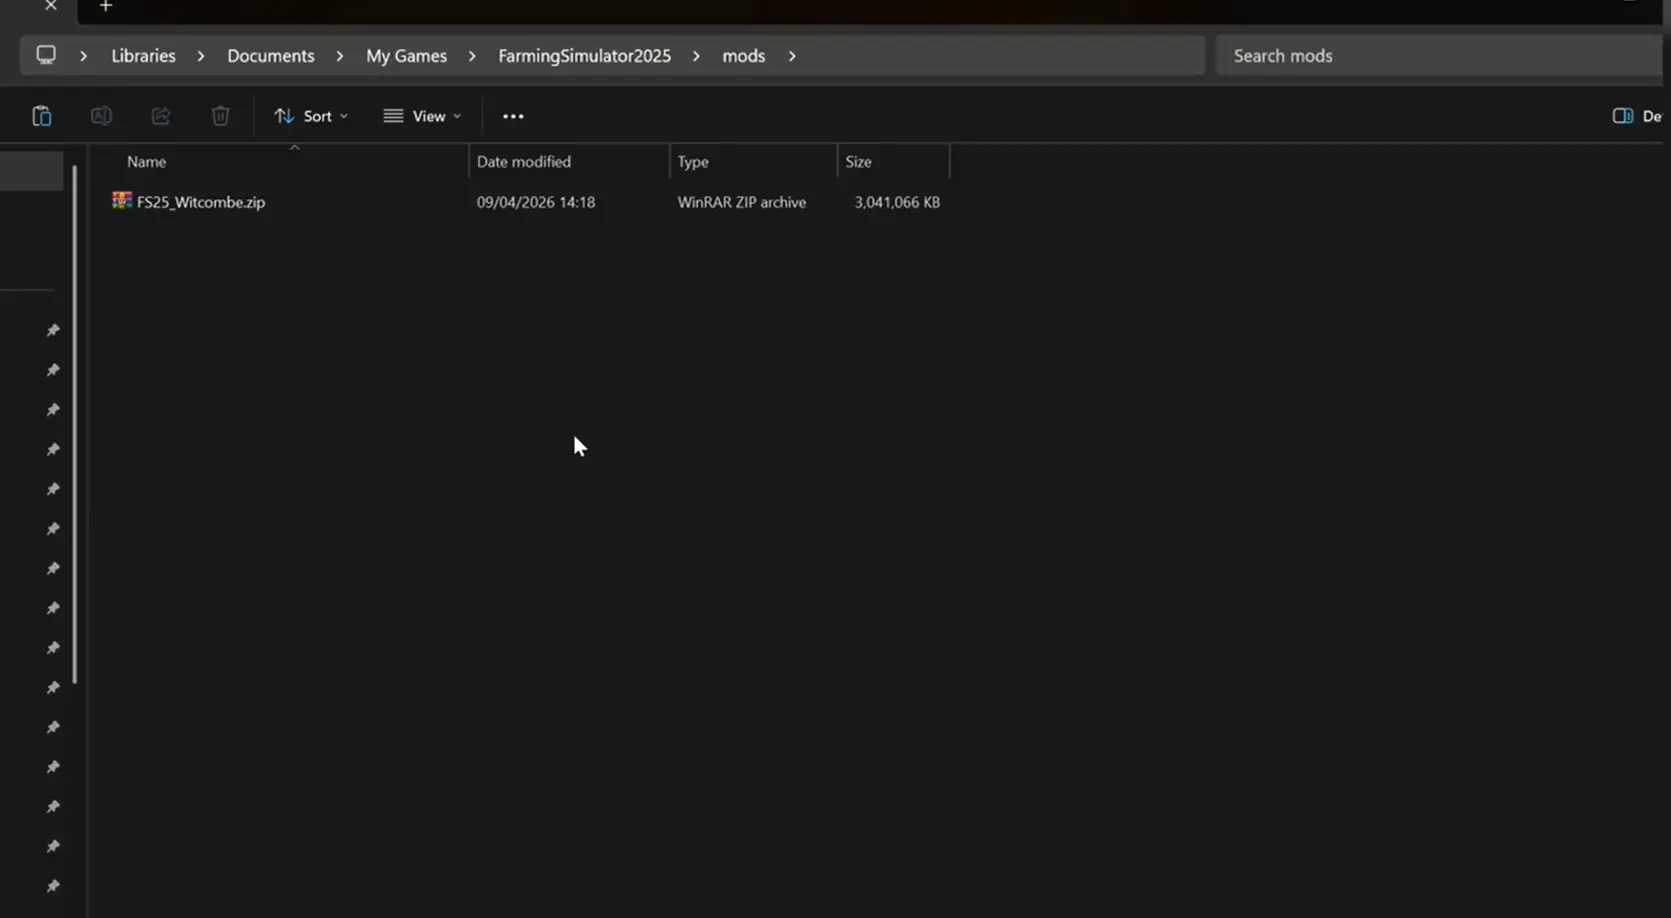Select the FS25_Witcombe.zip file name

201,202
